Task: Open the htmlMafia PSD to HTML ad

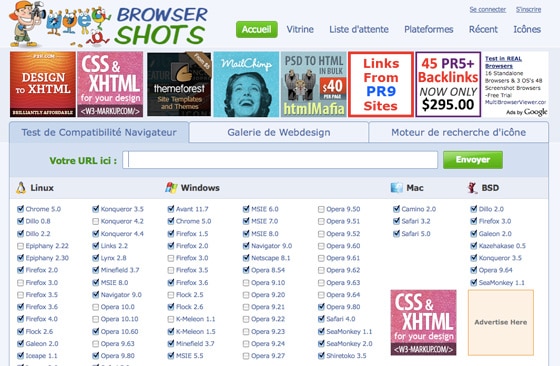Action: point(314,84)
